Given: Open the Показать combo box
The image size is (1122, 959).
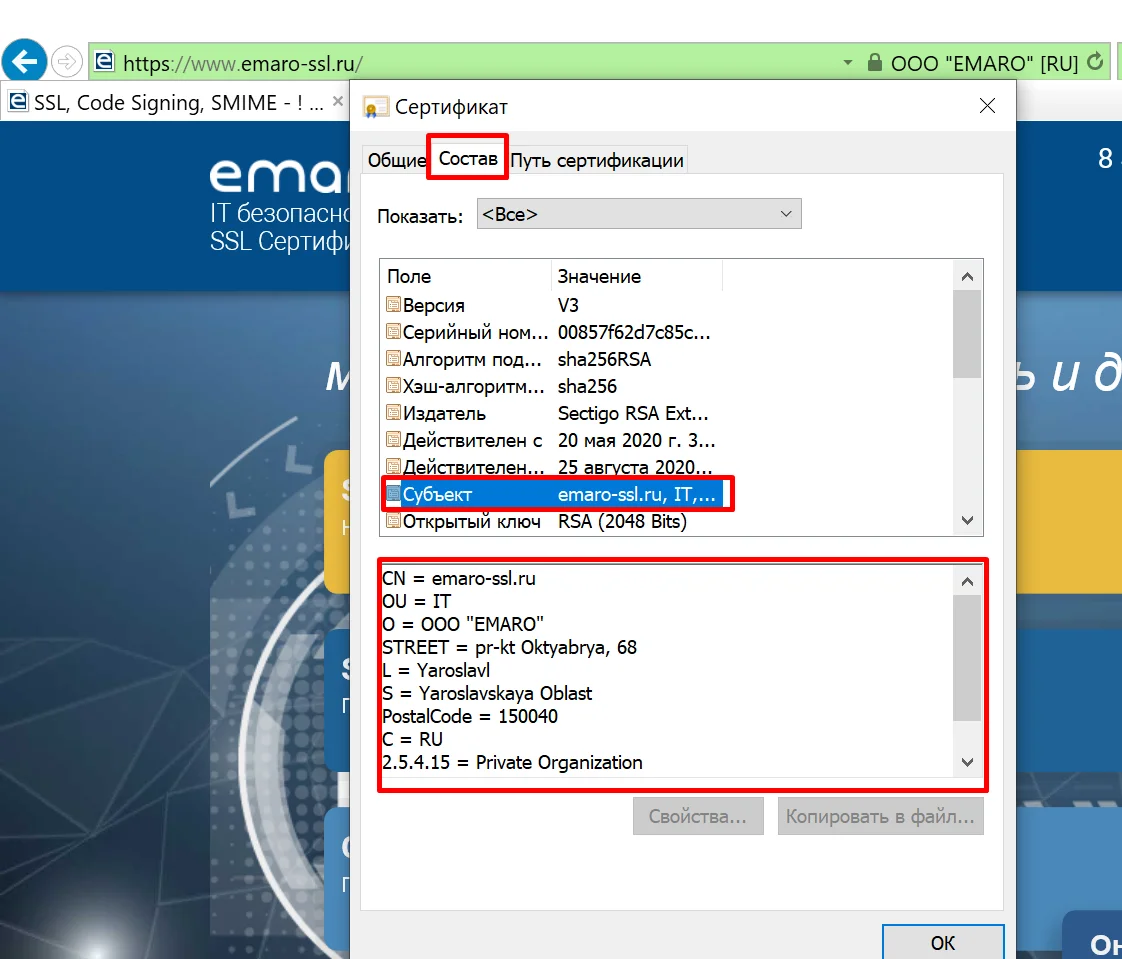Looking at the screenshot, I should tap(639, 214).
